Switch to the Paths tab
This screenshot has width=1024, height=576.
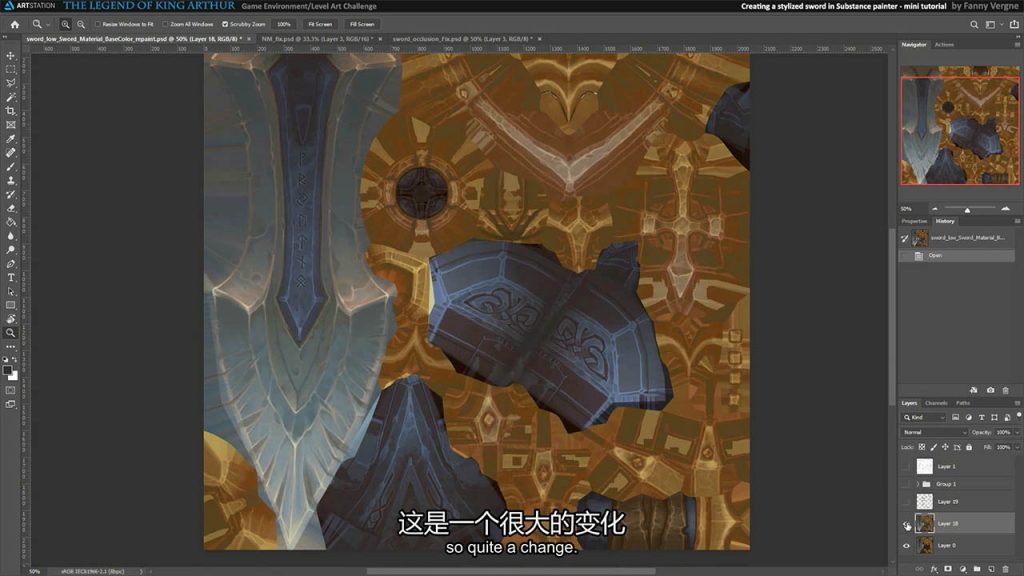pyautogui.click(x=963, y=403)
